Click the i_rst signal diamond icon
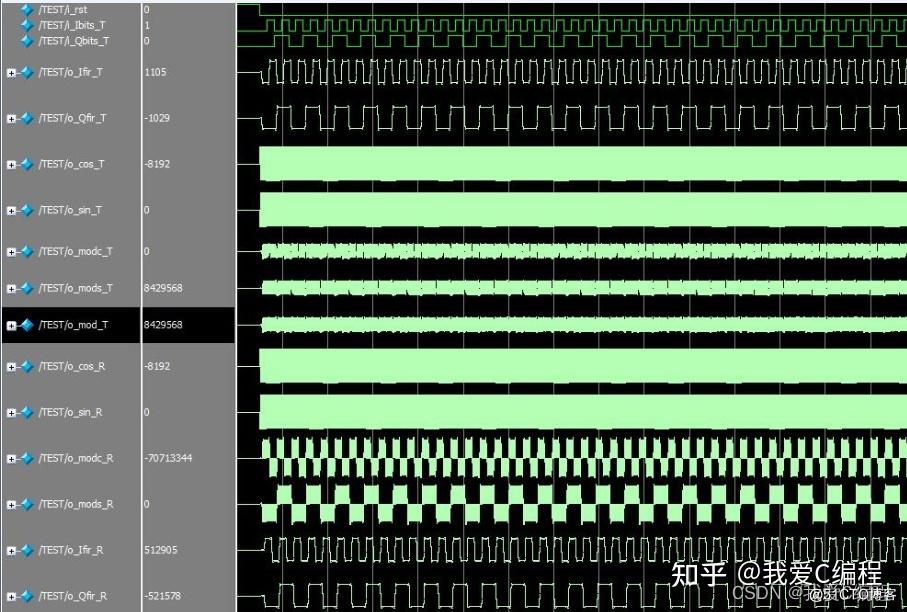Screen dimensions: 907x612 click(27, 9)
